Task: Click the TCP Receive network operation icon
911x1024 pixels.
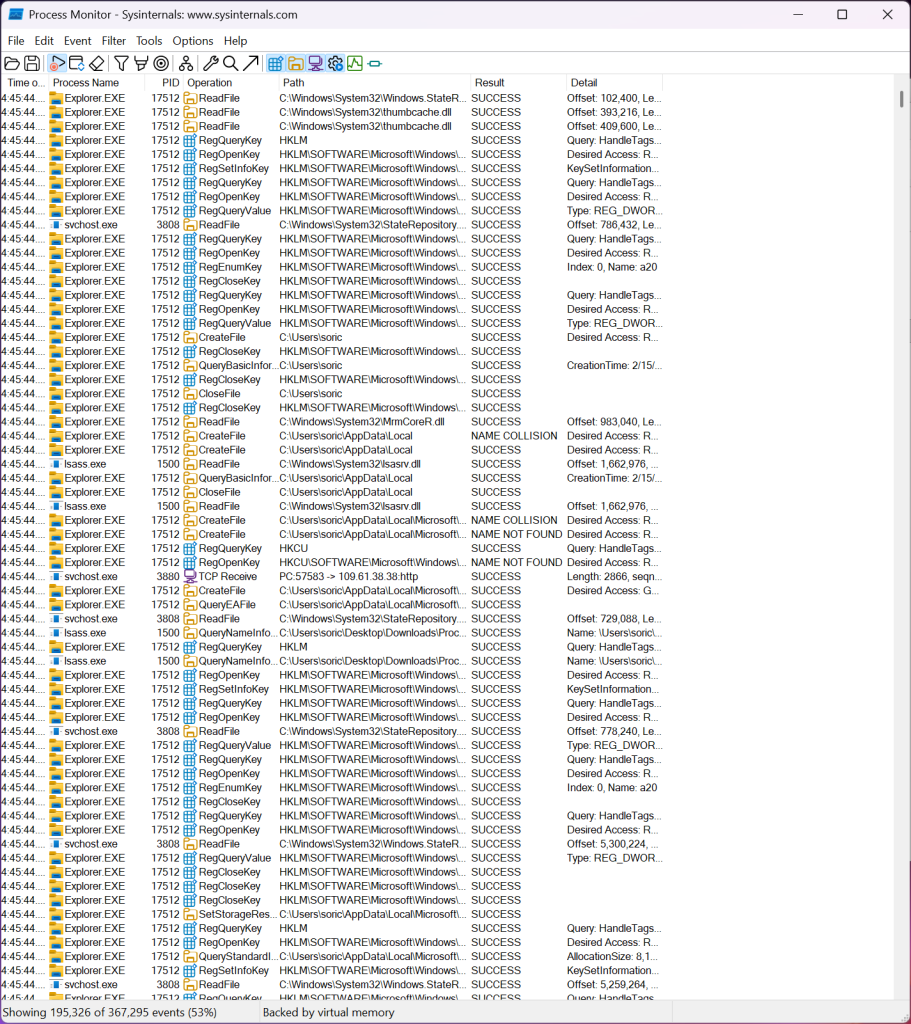Action: click(x=190, y=577)
